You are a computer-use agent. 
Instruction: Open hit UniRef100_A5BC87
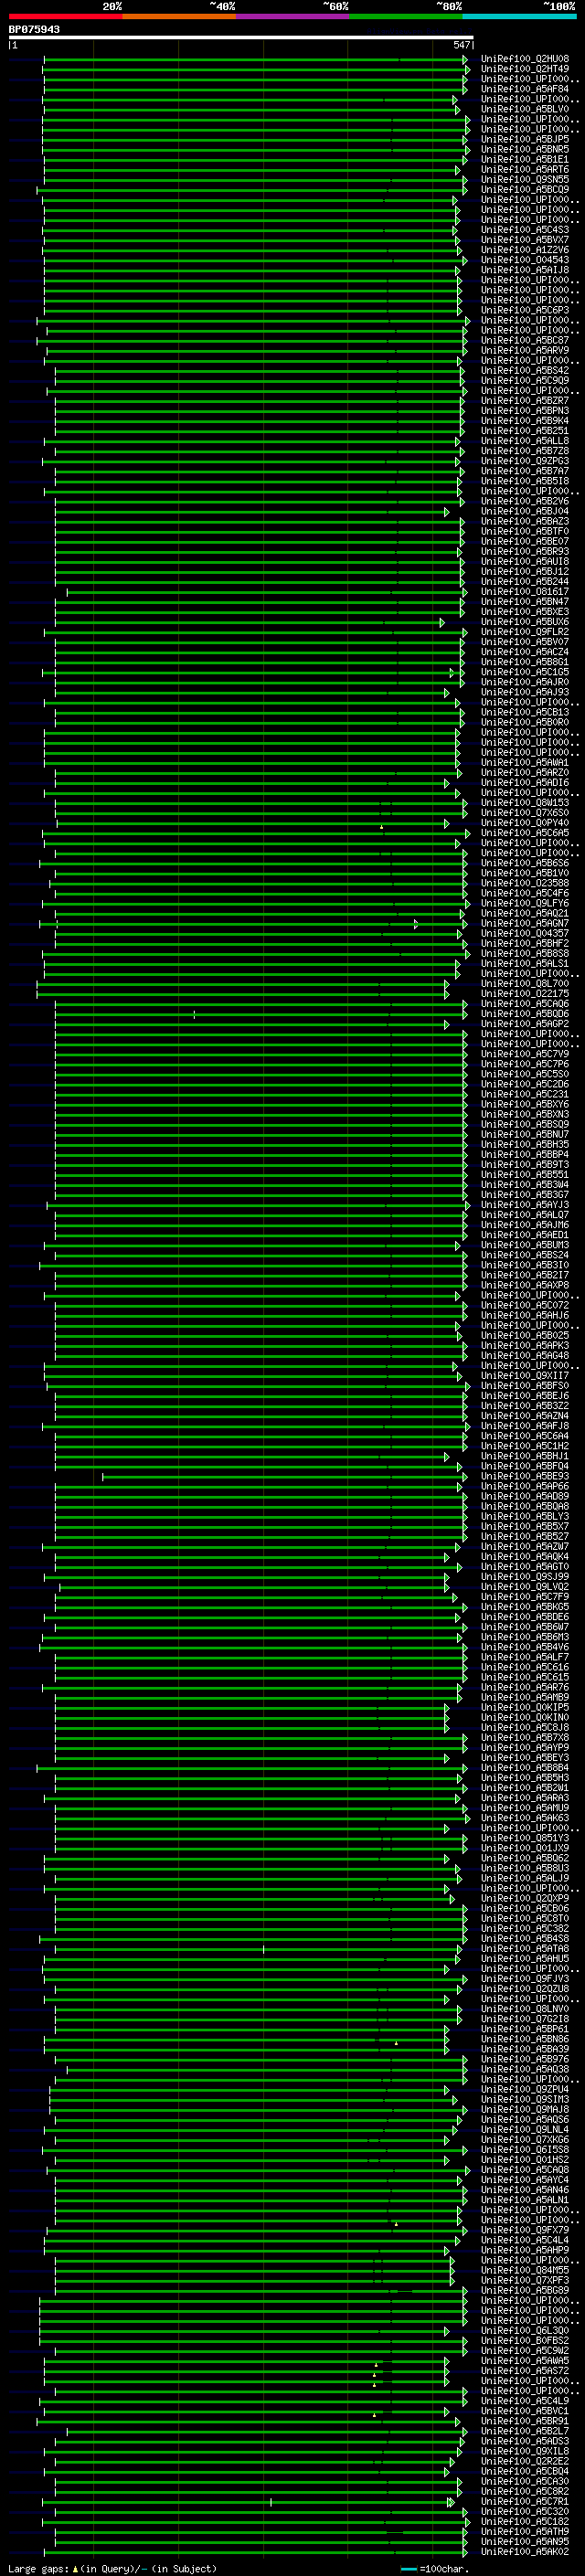(525, 340)
